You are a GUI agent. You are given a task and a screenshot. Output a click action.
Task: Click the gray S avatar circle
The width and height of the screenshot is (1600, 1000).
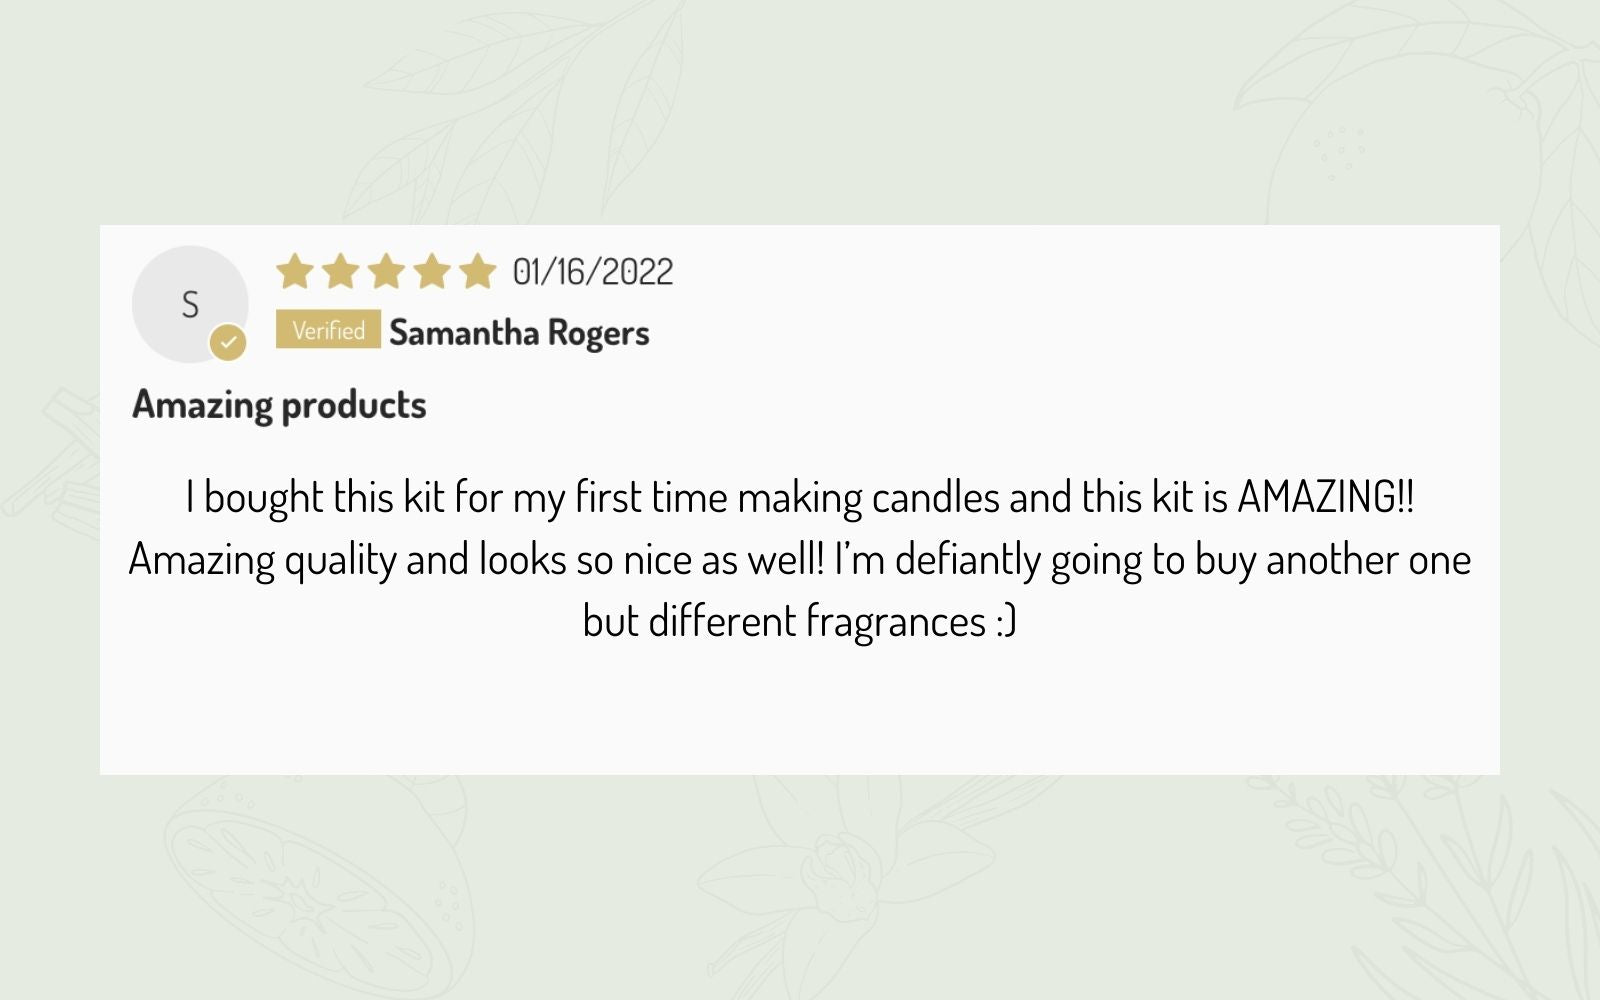(190, 303)
